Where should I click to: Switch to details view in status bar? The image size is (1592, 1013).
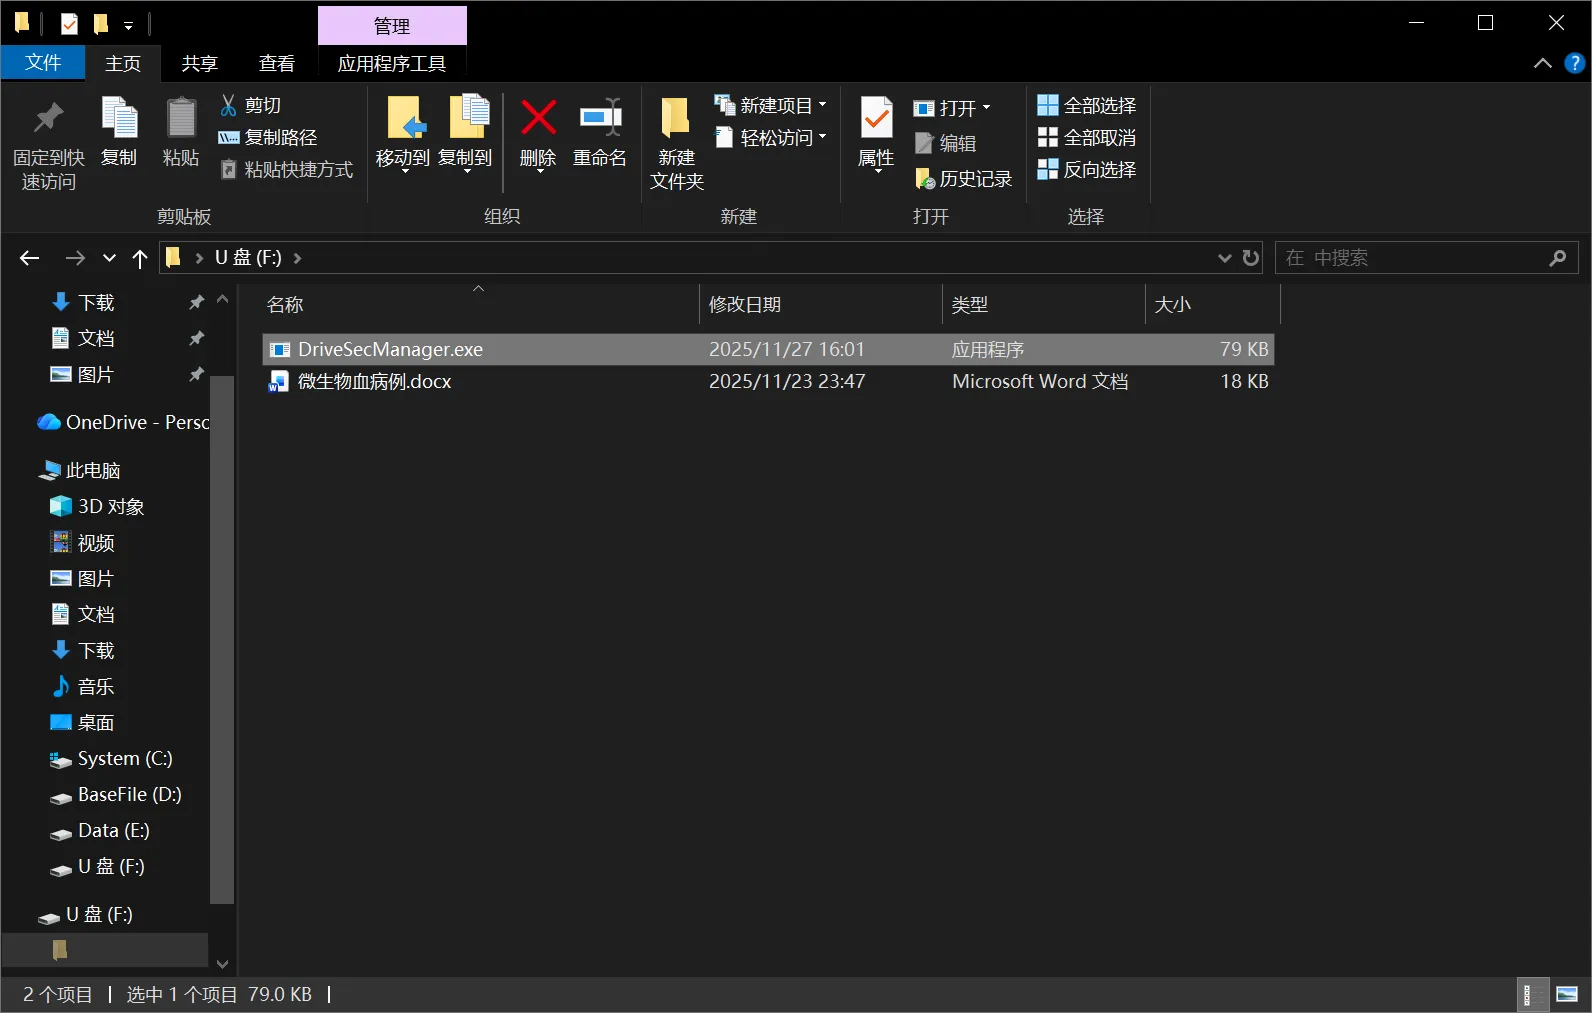coord(1527,994)
